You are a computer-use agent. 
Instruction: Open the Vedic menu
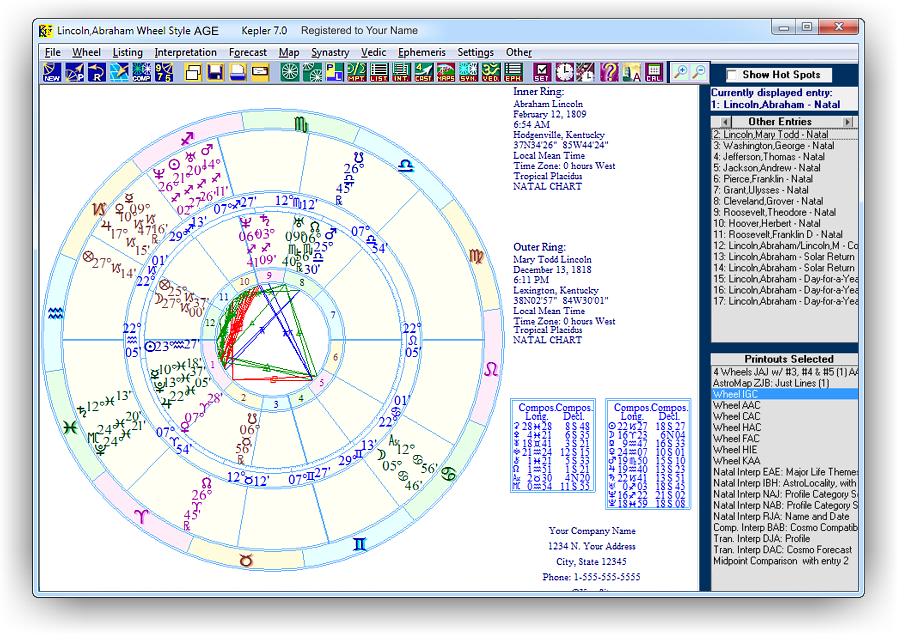point(374,52)
